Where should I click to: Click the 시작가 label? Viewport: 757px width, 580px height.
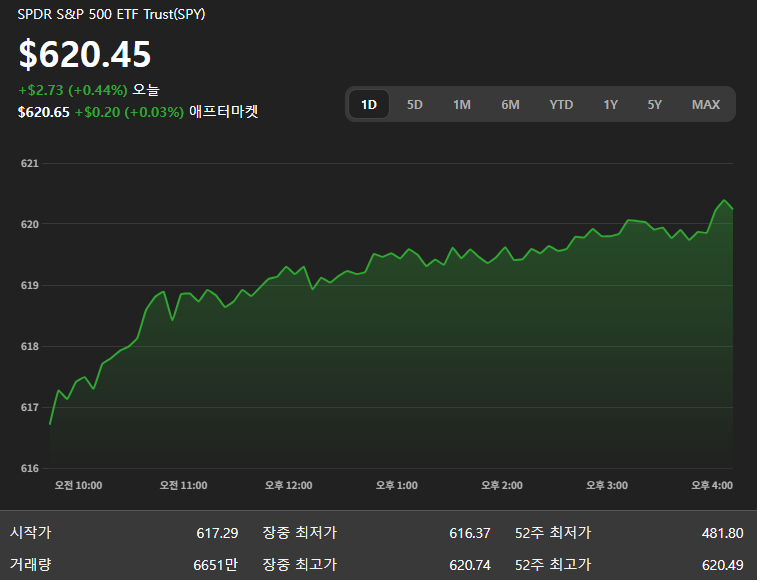click(30, 532)
